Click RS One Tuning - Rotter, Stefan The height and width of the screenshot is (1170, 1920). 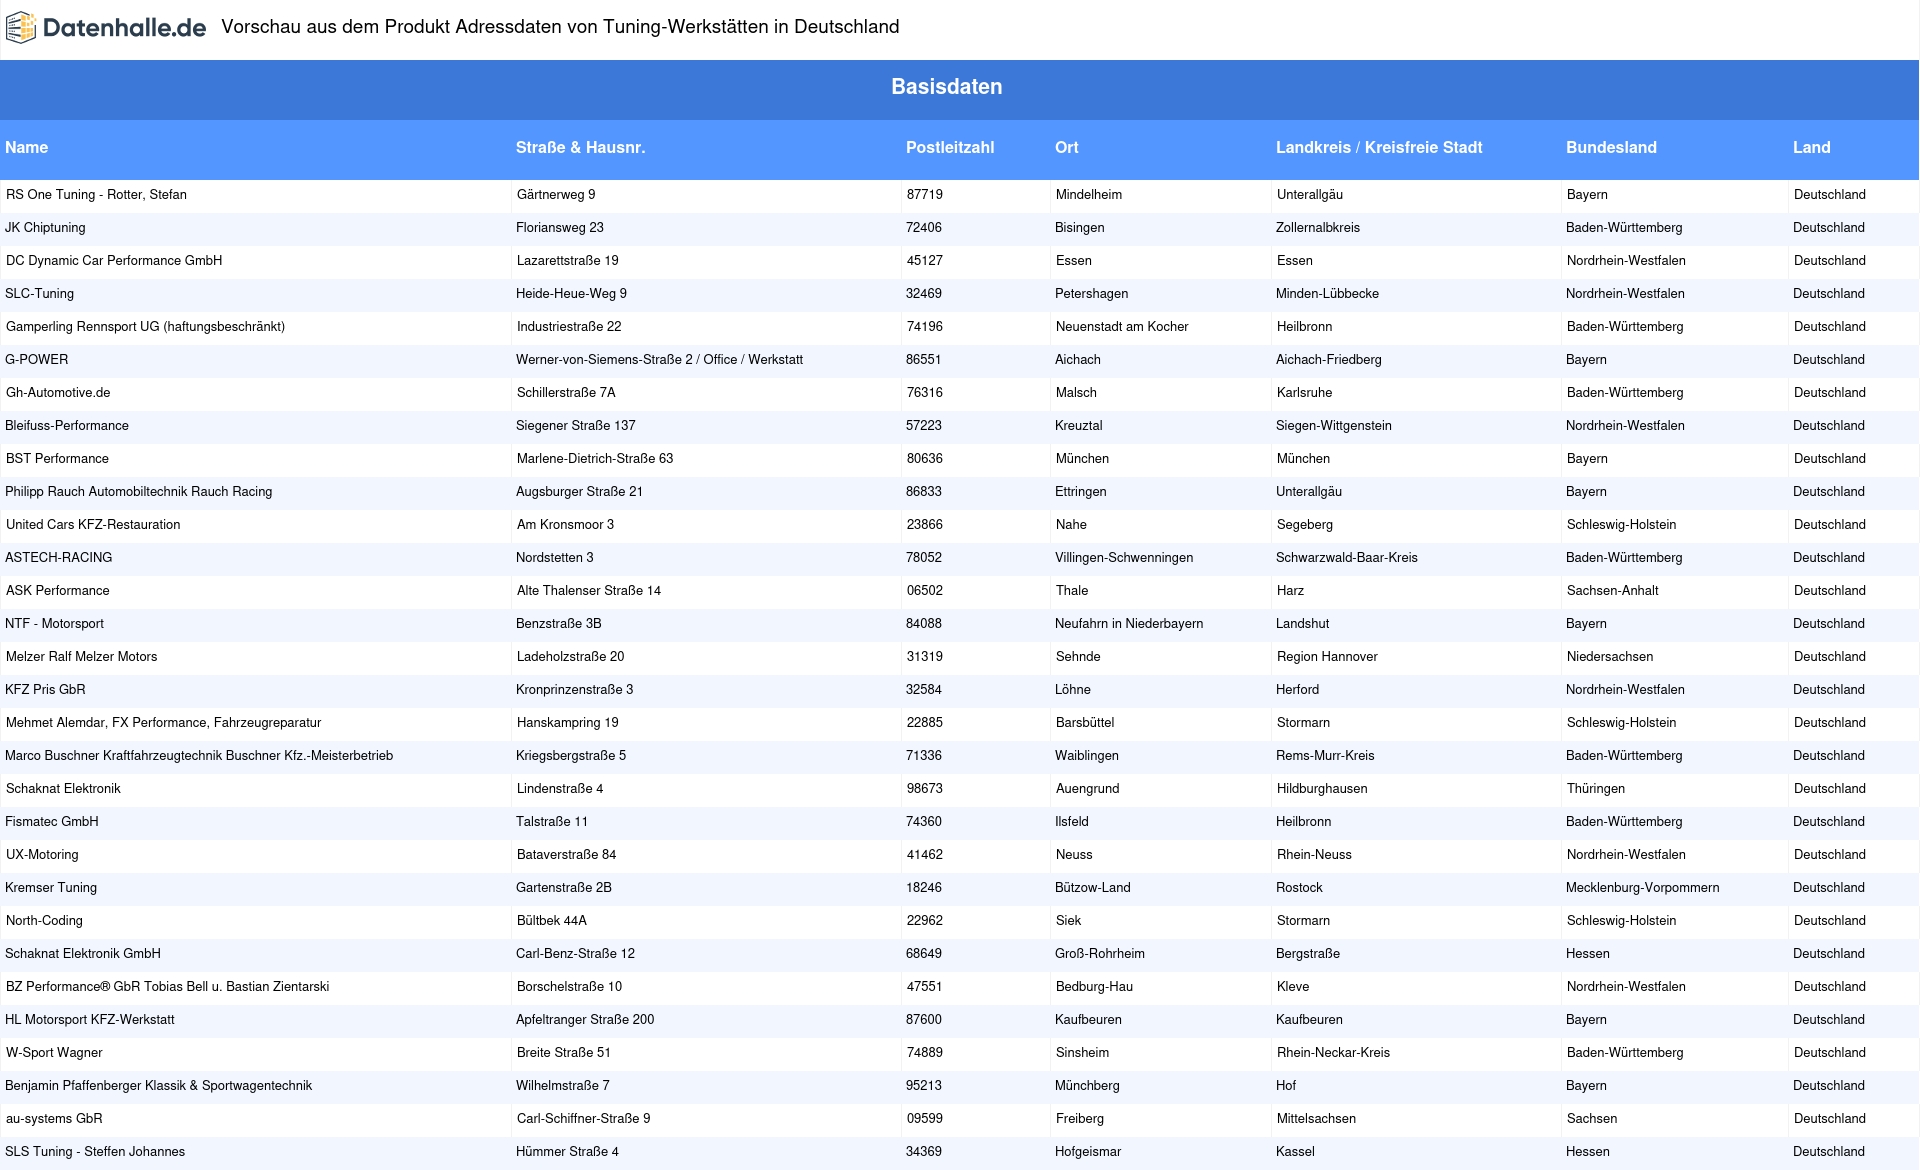click(x=96, y=195)
